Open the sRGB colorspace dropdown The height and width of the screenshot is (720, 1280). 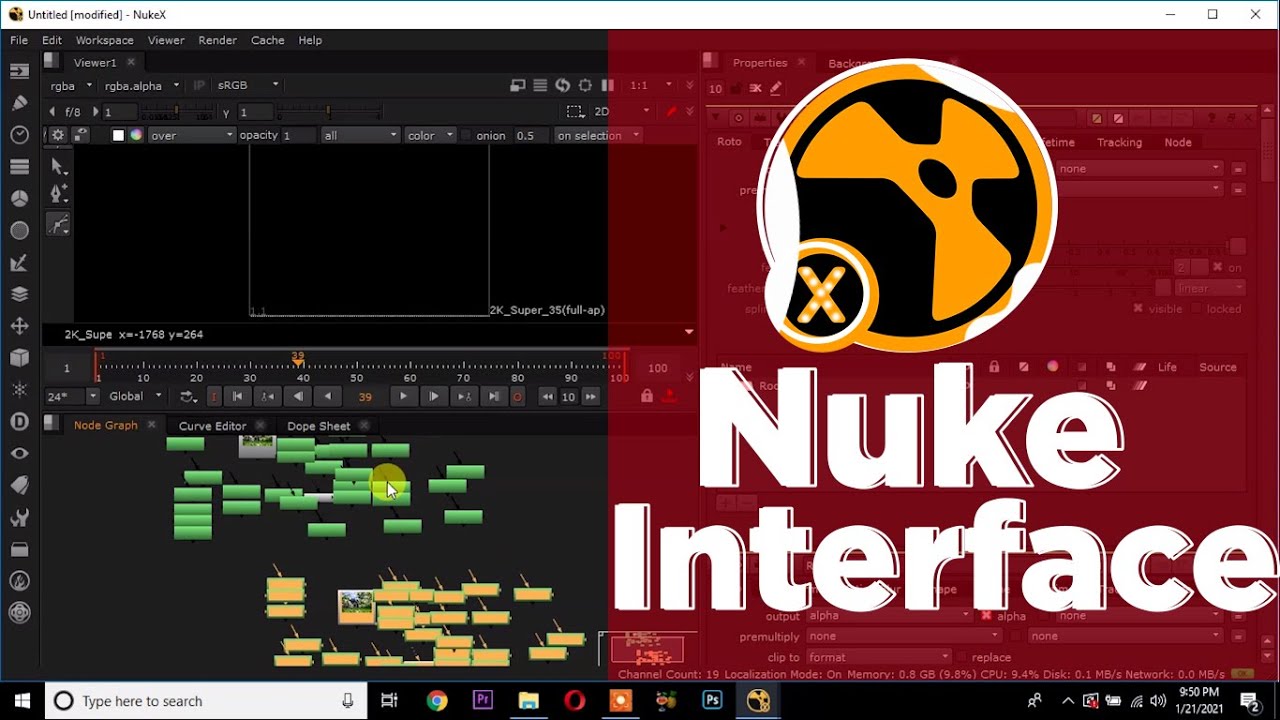pos(248,86)
